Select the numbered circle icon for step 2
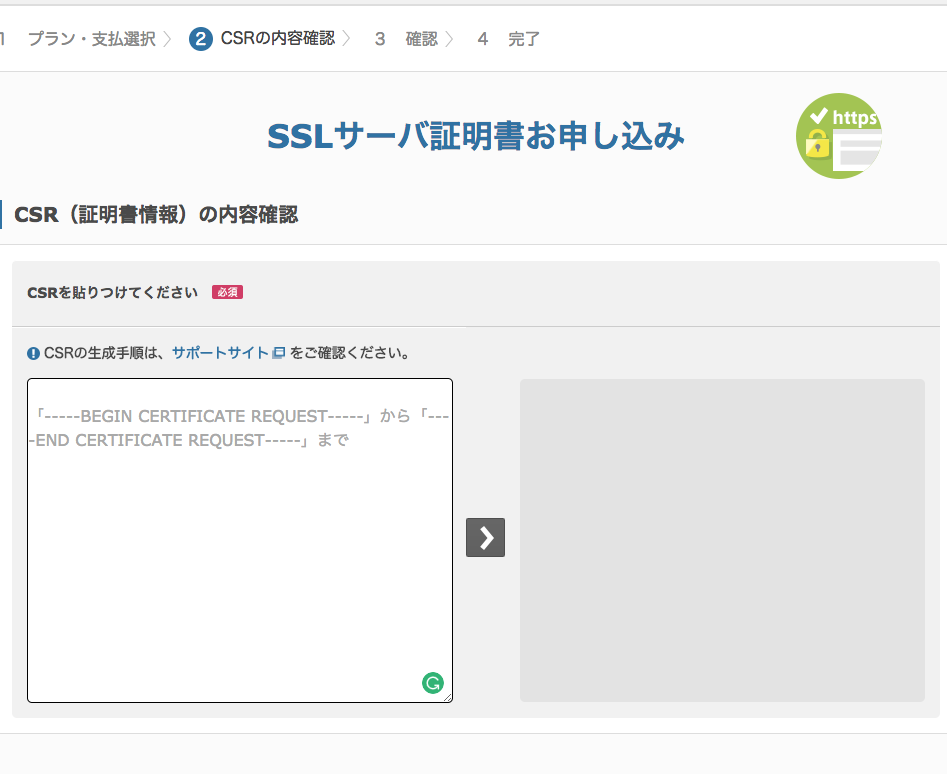Image resolution: width=947 pixels, height=774 pixels. [200, 38]
